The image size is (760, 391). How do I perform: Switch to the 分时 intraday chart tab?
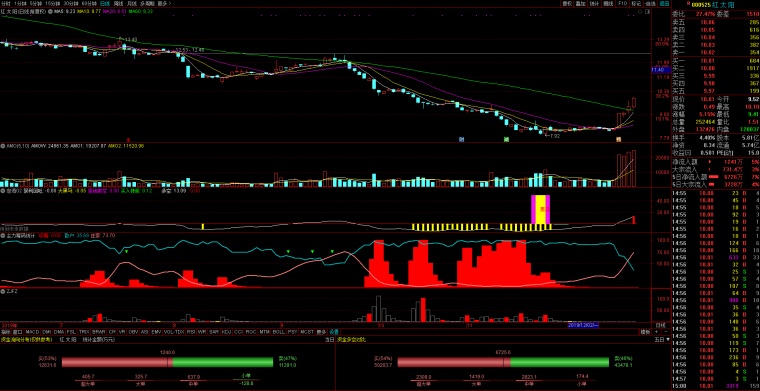point(5,3)
